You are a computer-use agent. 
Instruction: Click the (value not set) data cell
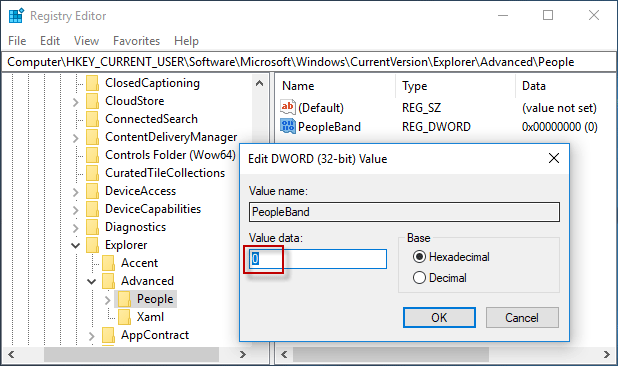click(x=559, y=108)
